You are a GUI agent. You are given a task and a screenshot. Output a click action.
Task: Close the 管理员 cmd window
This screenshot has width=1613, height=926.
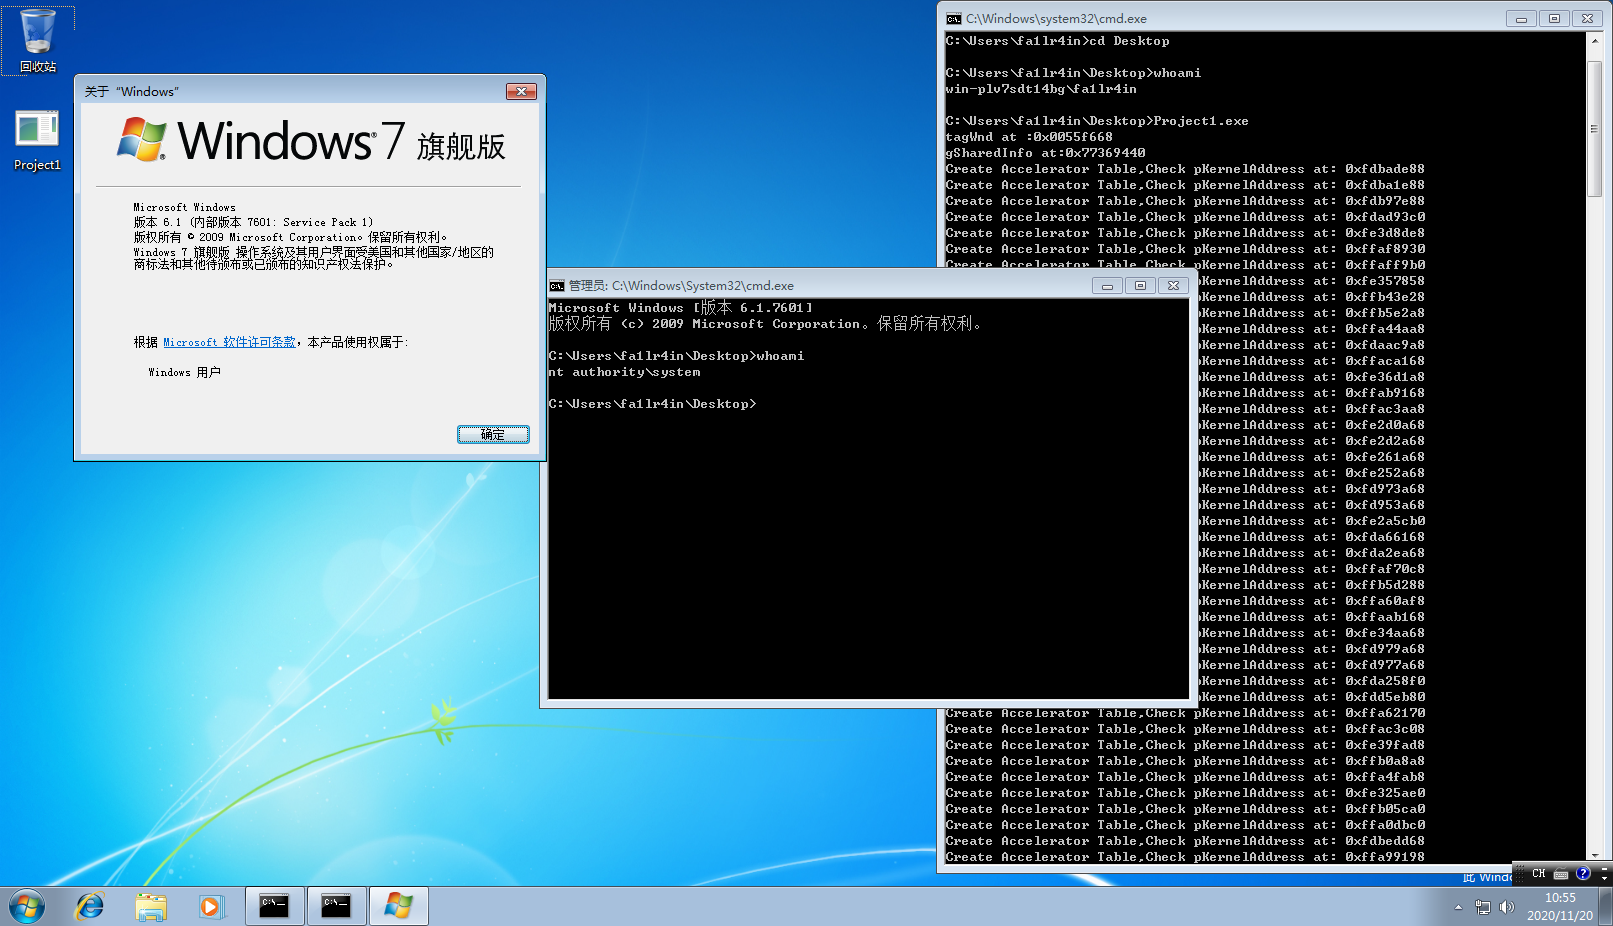click(x=1174, y=286)
